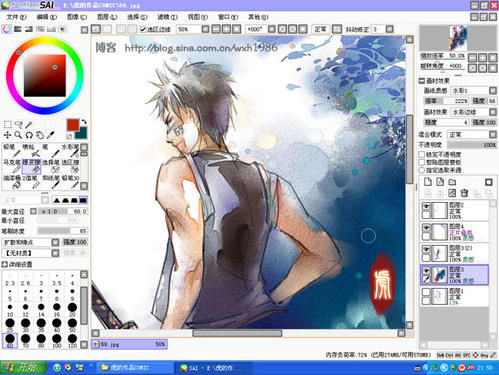Hide the selected layer 图层3

tap(426, 271)
